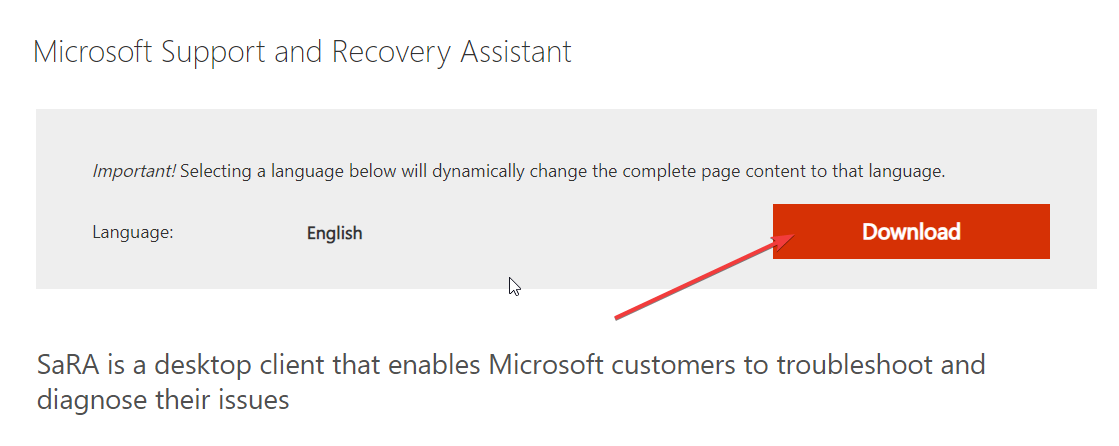
Task: Select the Language: label
Action: click(133, 233)
